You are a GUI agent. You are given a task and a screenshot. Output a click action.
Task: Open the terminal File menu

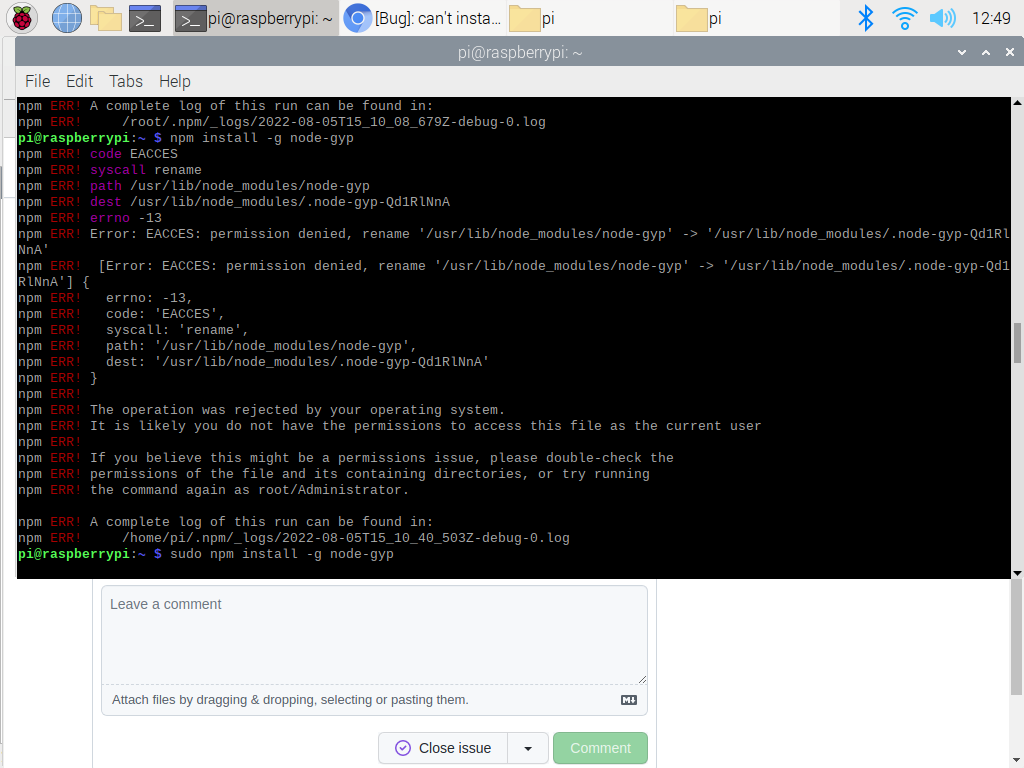37,81
